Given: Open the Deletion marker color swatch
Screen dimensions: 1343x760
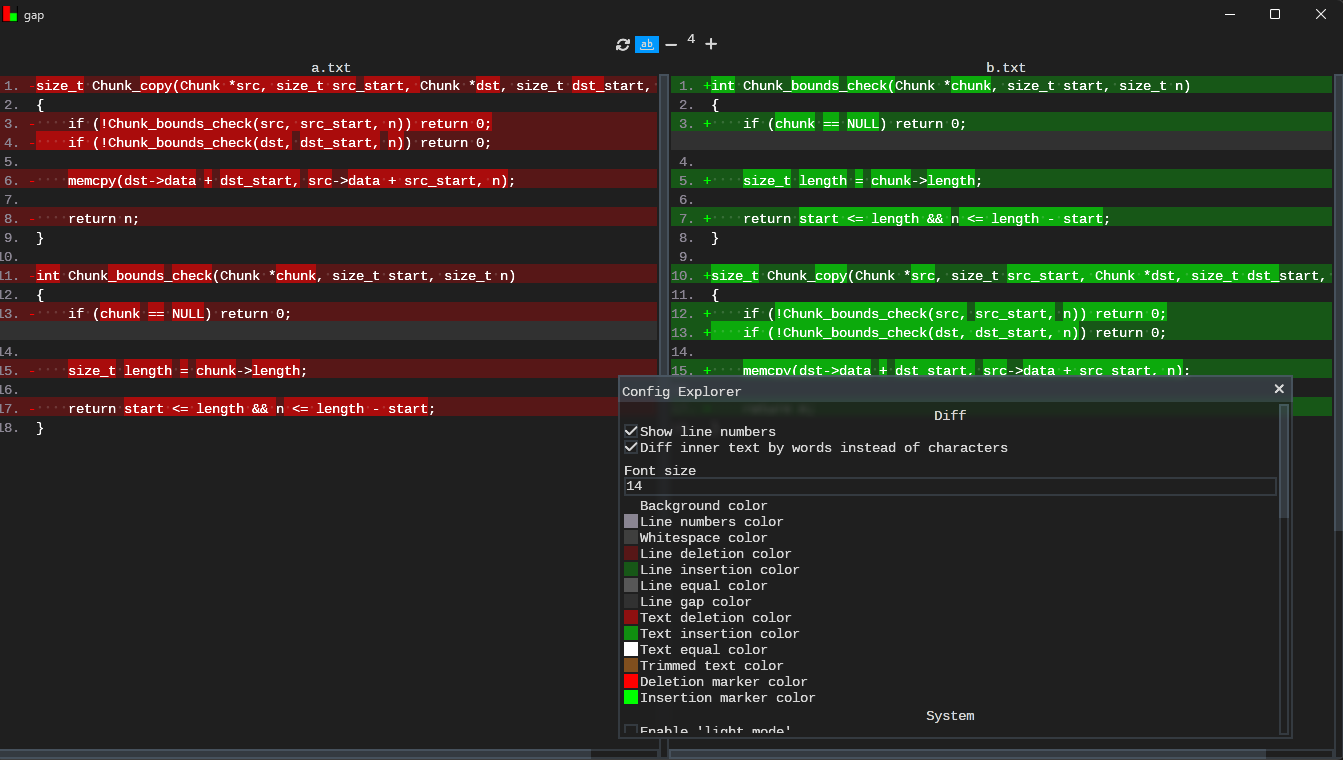Looking at the screenshot, I should pos(631,681).
